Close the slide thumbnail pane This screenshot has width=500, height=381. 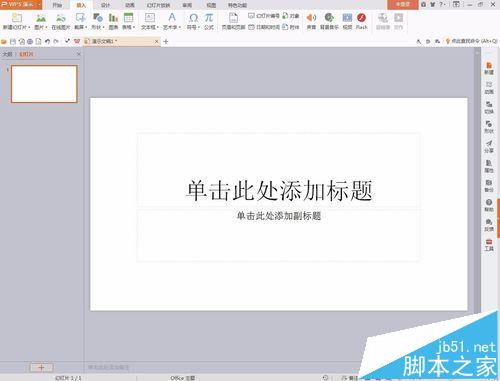click(x=79, y=54)
